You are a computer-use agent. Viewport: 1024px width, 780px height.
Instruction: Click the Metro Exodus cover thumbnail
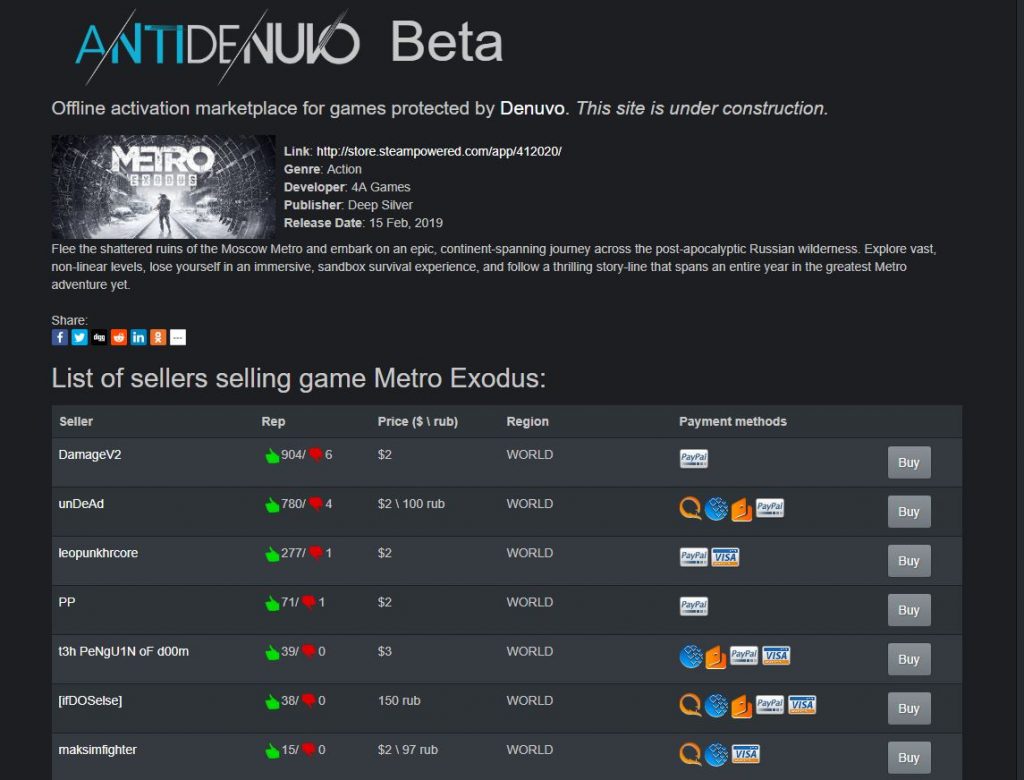tap(163, 186)
